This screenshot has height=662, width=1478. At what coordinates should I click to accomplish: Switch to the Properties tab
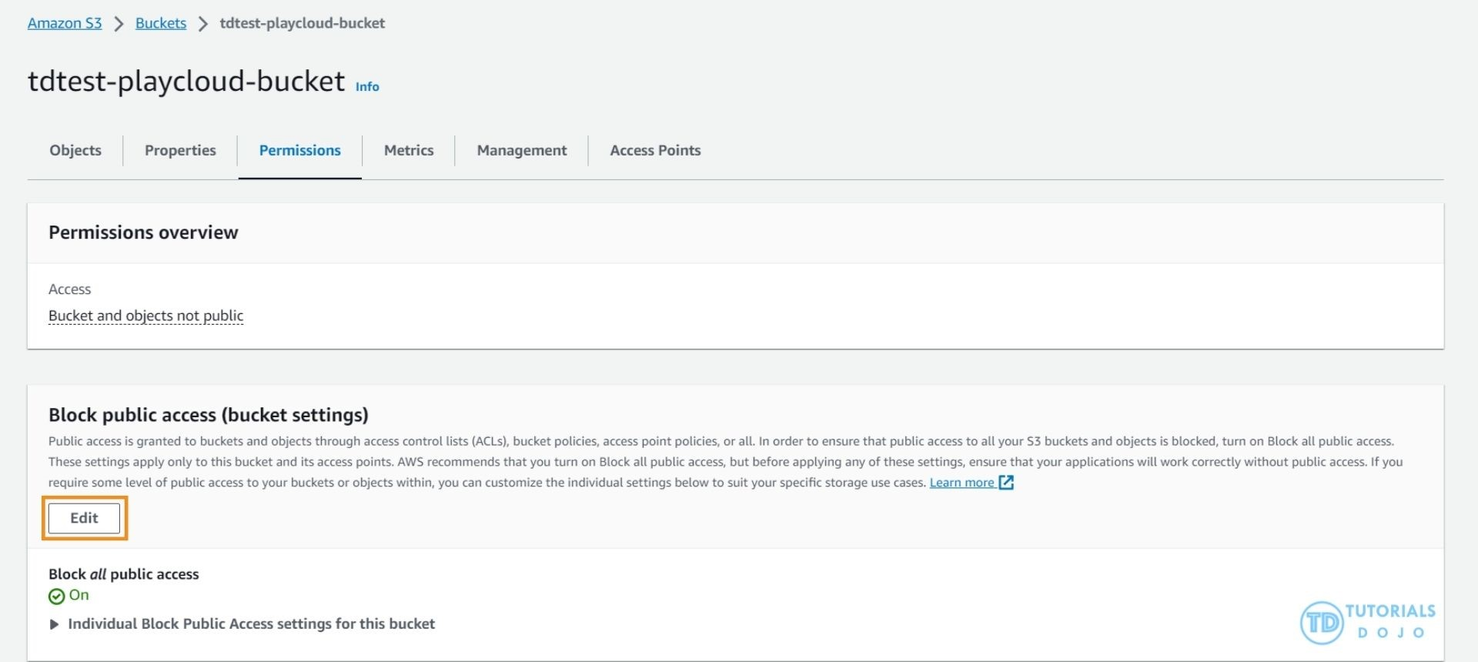180,150
